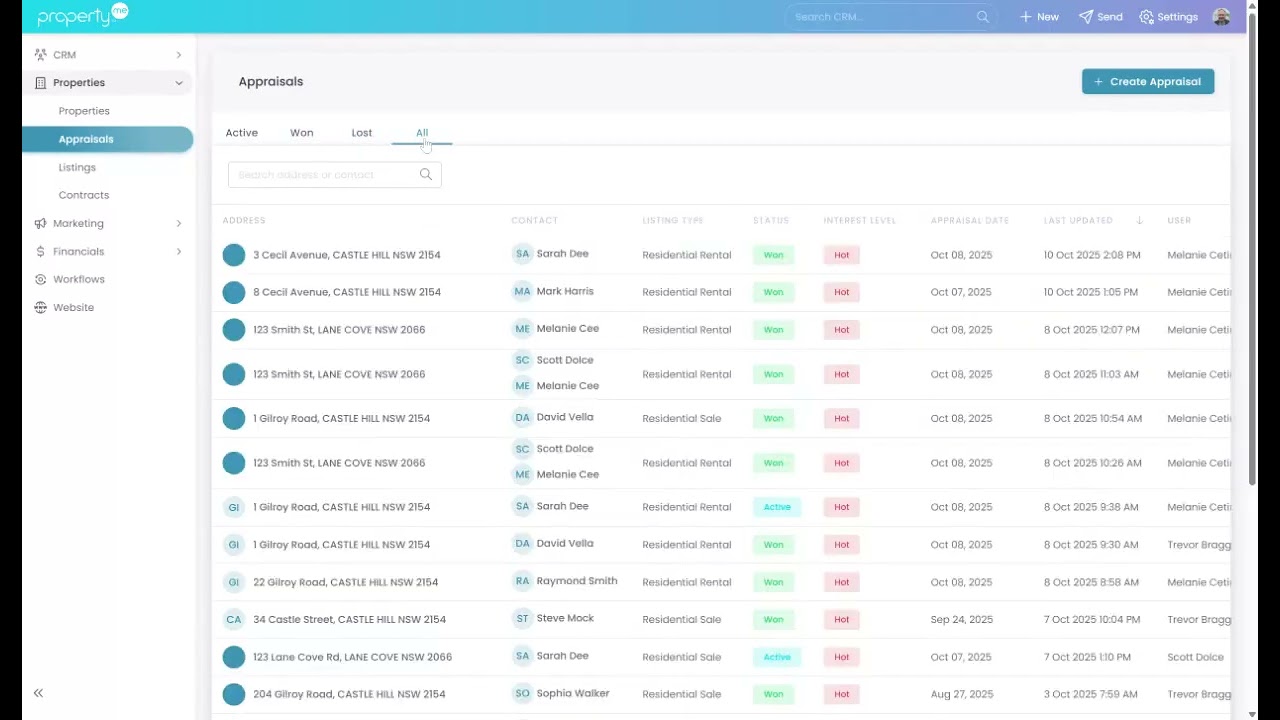Expand the Marketing menu chevron
This screenshot has width=1280, height=720.
coord(179,223)
